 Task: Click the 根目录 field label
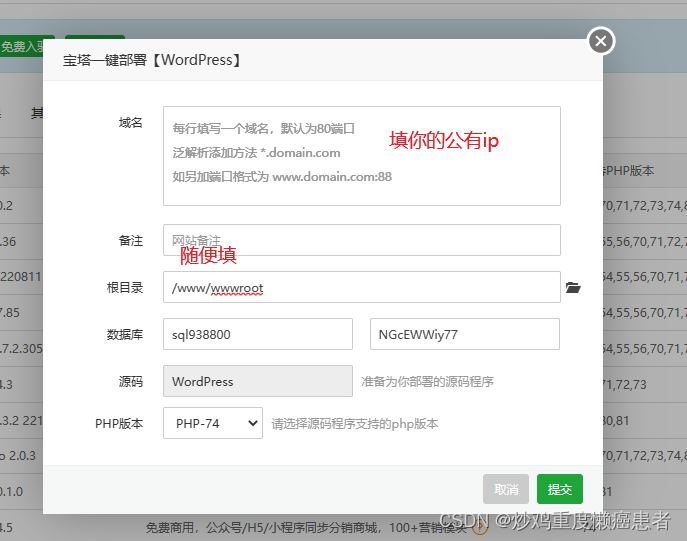pos(125,288)
